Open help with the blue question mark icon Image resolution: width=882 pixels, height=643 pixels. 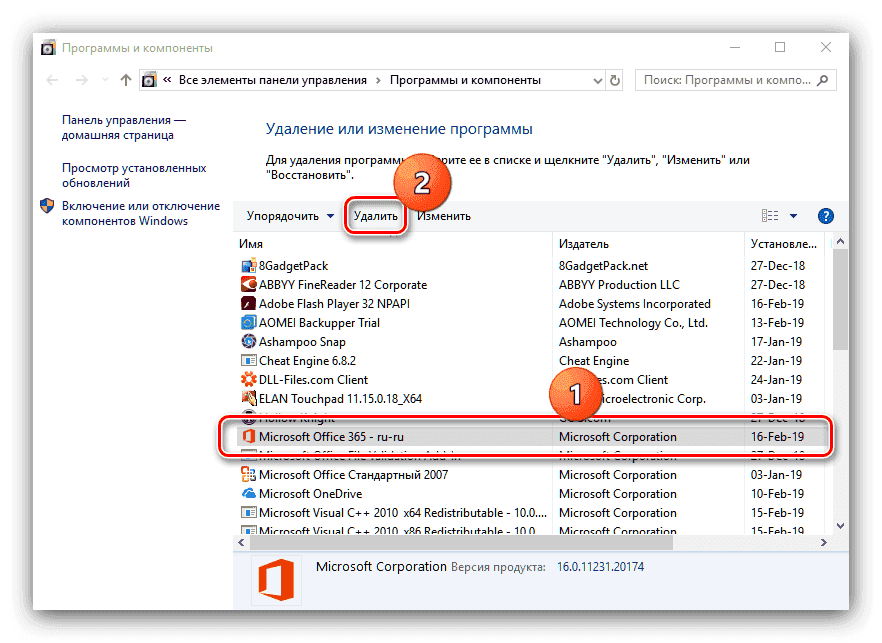tap(825, 216)
